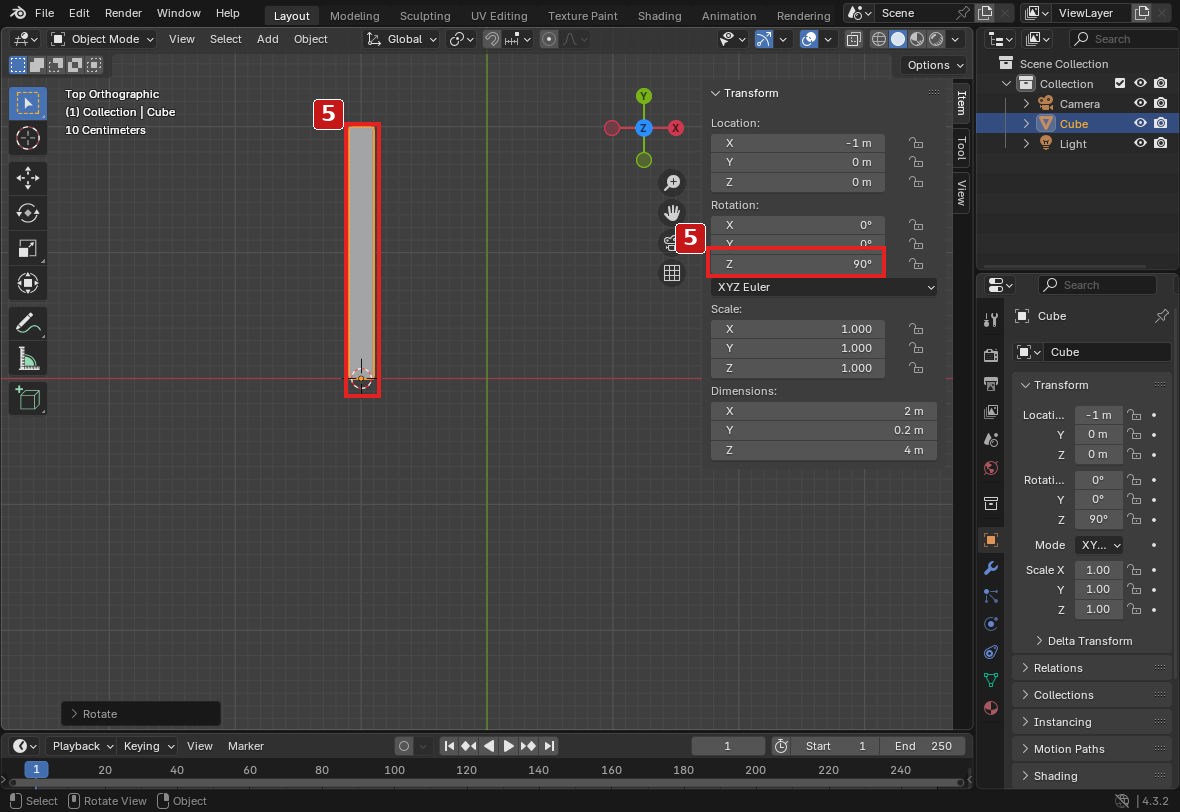
Task: Disable Cube in renders
Action: 1160,123
